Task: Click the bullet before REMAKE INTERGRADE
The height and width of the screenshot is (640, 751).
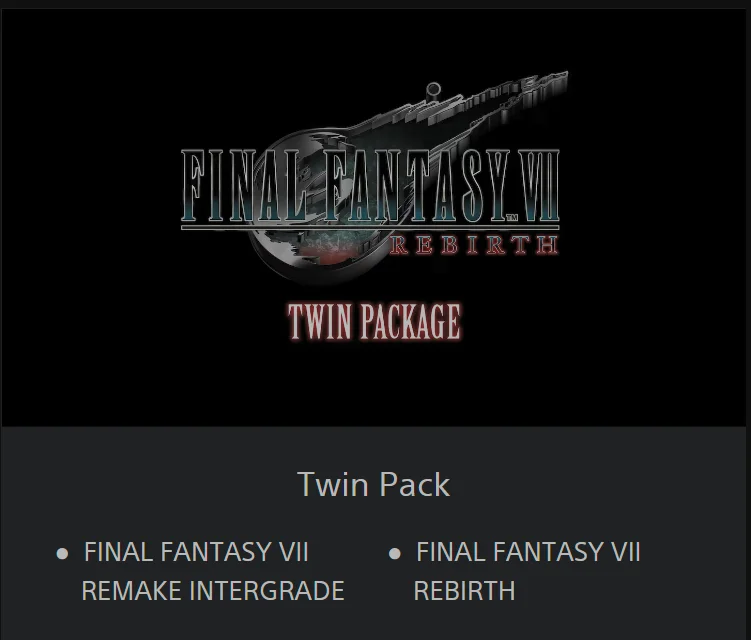Action: pyautogui.click(x=62, y=554)
